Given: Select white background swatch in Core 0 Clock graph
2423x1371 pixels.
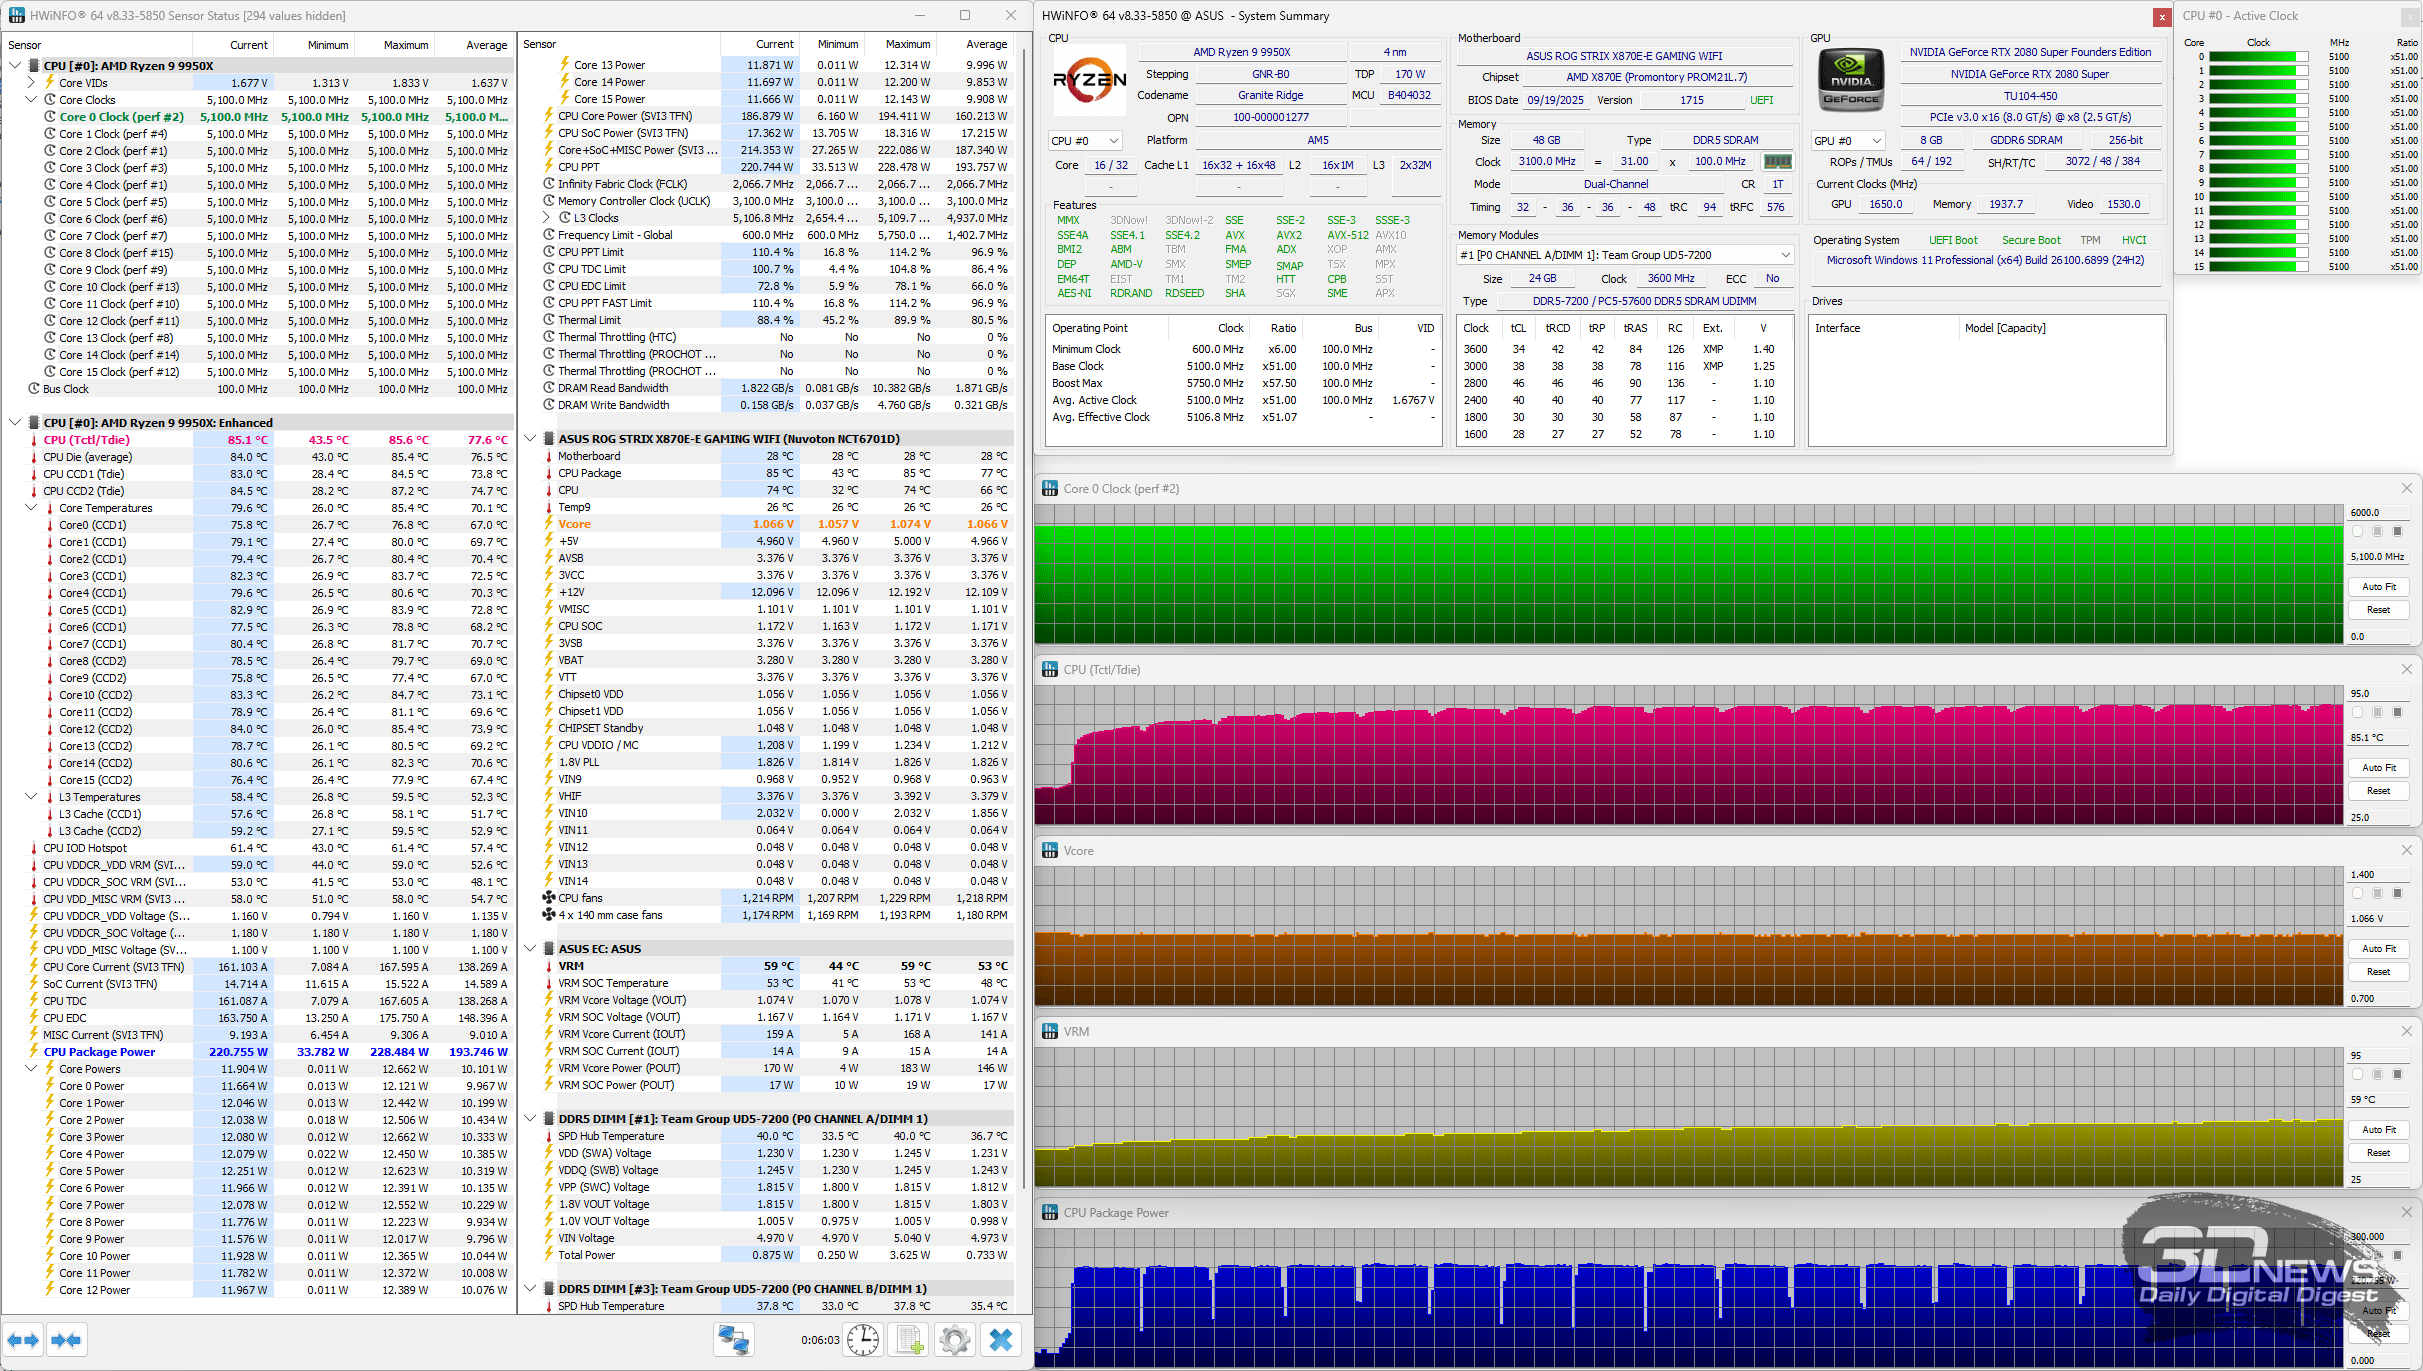Looking at the screenshot, I should (x=2357, y=532).
